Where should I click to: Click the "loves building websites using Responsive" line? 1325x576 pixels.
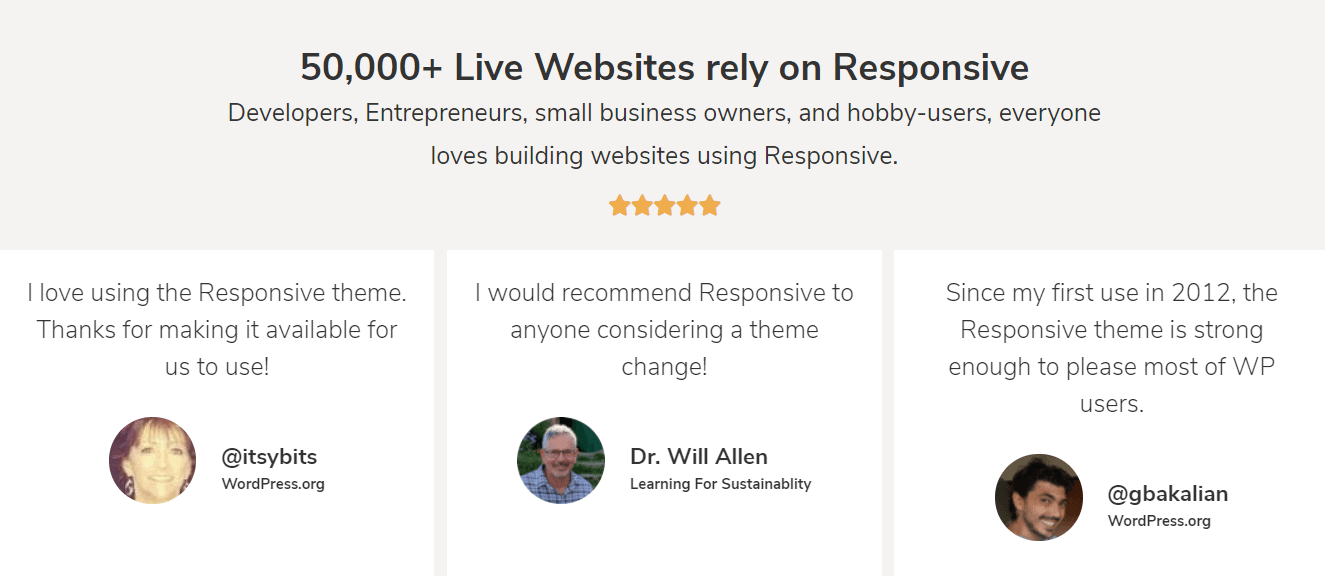click(664, 156)
